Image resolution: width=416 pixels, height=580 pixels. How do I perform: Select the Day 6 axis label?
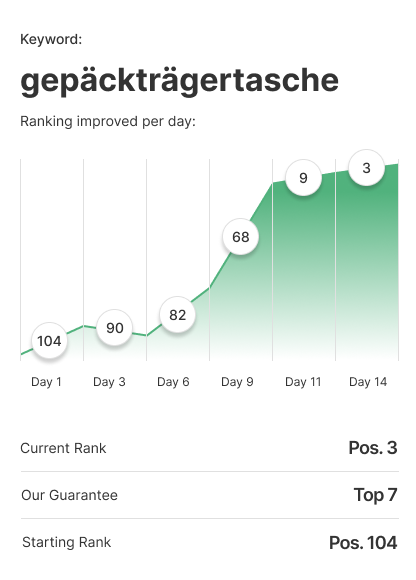173,382
